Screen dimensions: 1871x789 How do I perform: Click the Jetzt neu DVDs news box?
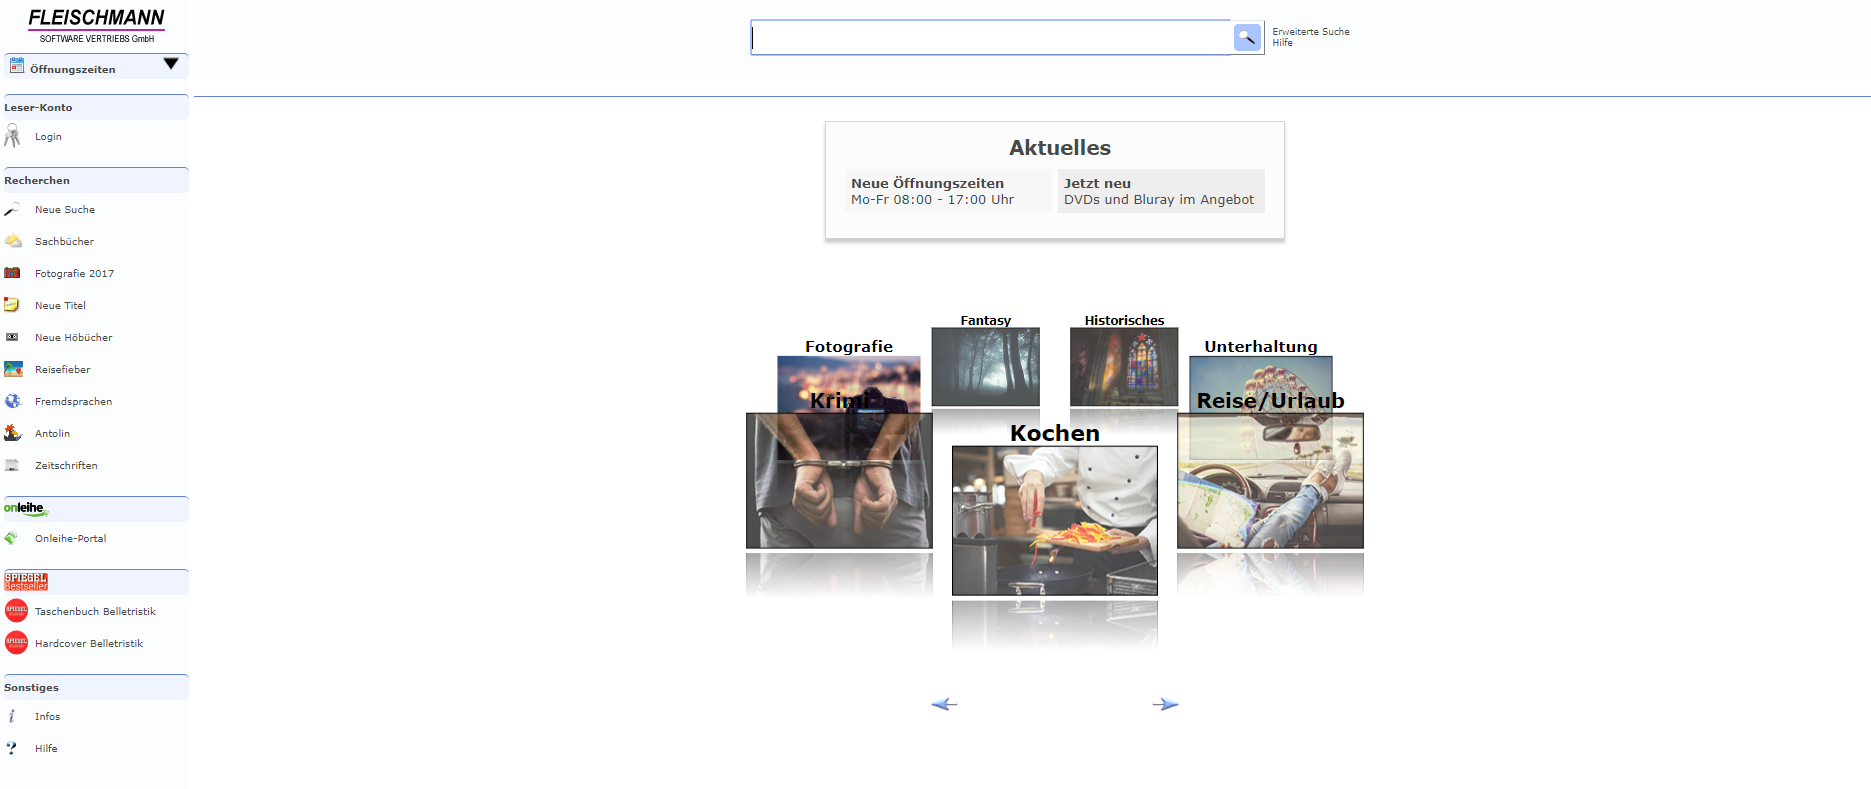coord(1161,191)
